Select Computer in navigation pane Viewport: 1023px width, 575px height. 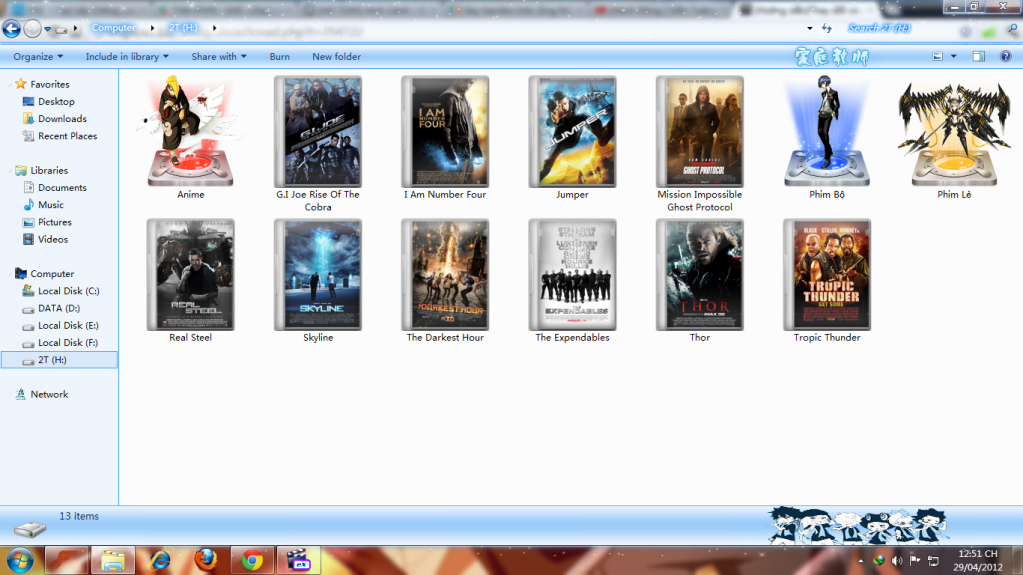(52, 273)
